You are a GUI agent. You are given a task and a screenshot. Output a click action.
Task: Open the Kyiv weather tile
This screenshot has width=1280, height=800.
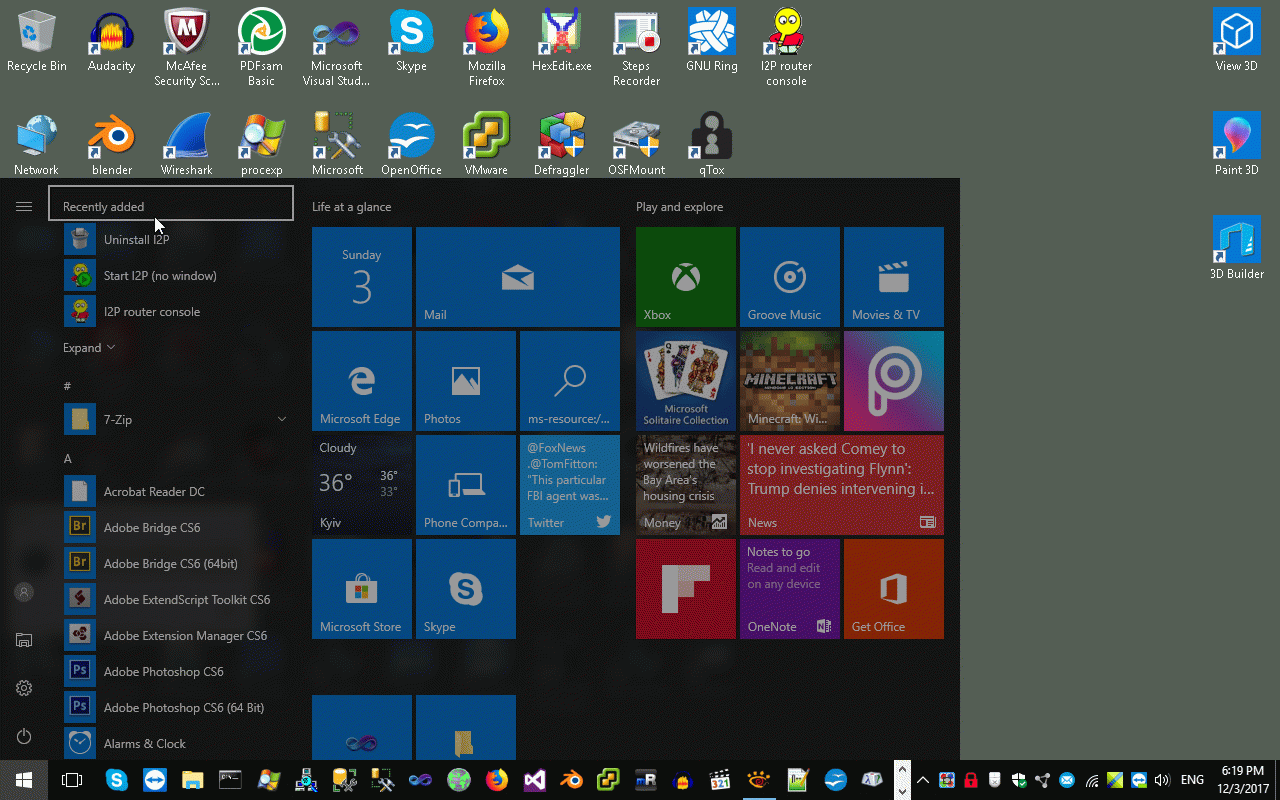(x=362, y=485)
